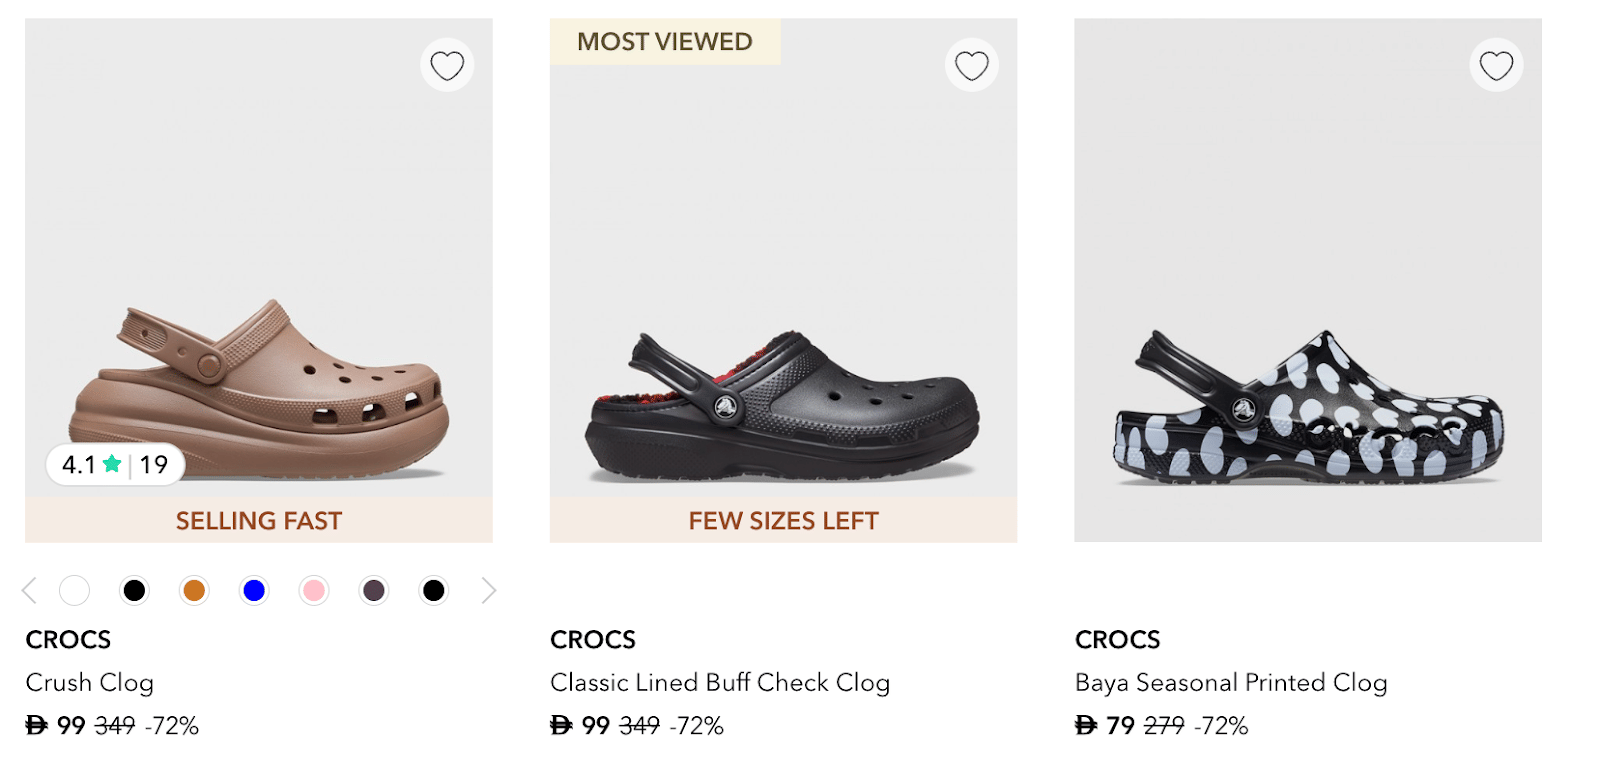Go to Classic Lined Buff Check Clog
Image resolution: width=1600 pixels, height=773 pixels.
coord(720,683)
